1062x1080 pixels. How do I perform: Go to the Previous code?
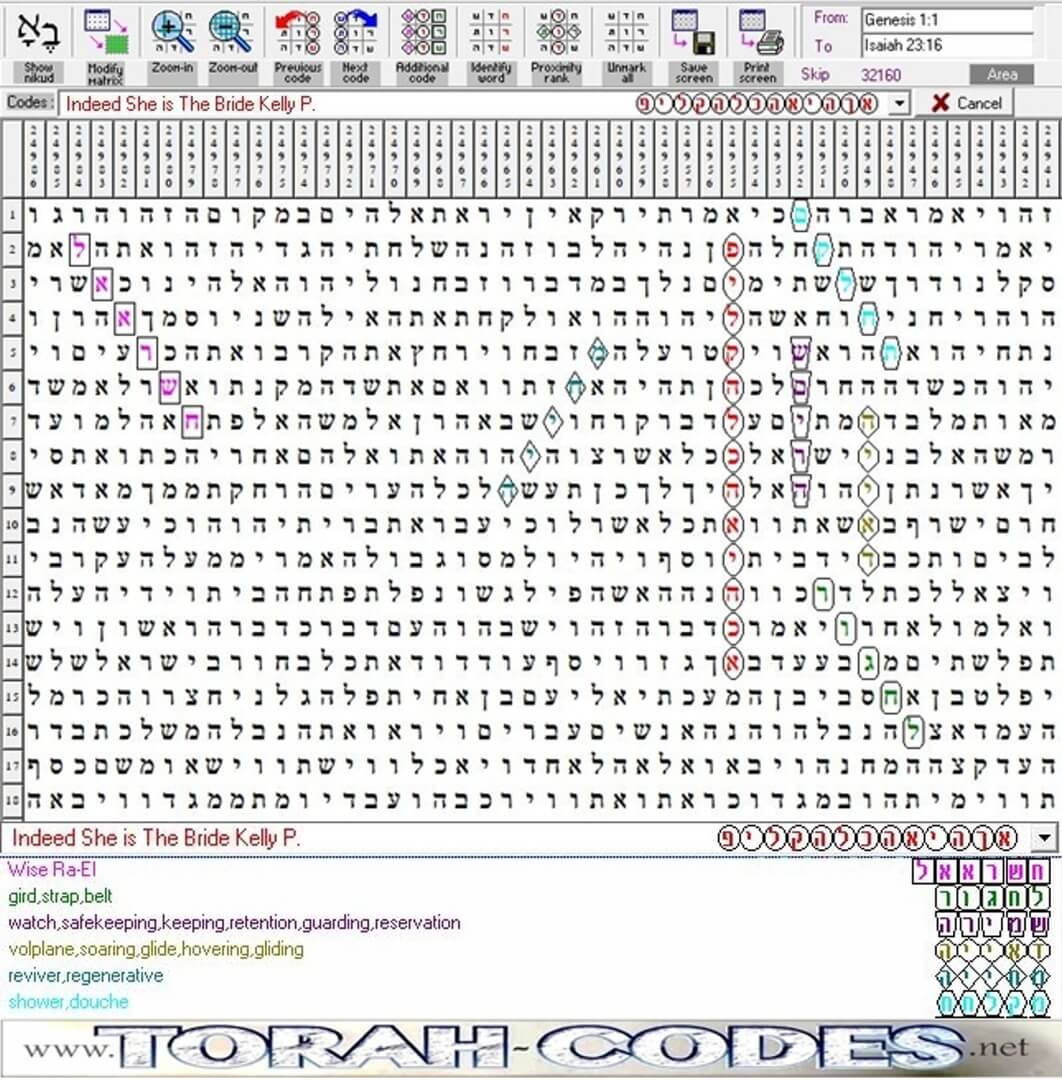tap(297, 33)
